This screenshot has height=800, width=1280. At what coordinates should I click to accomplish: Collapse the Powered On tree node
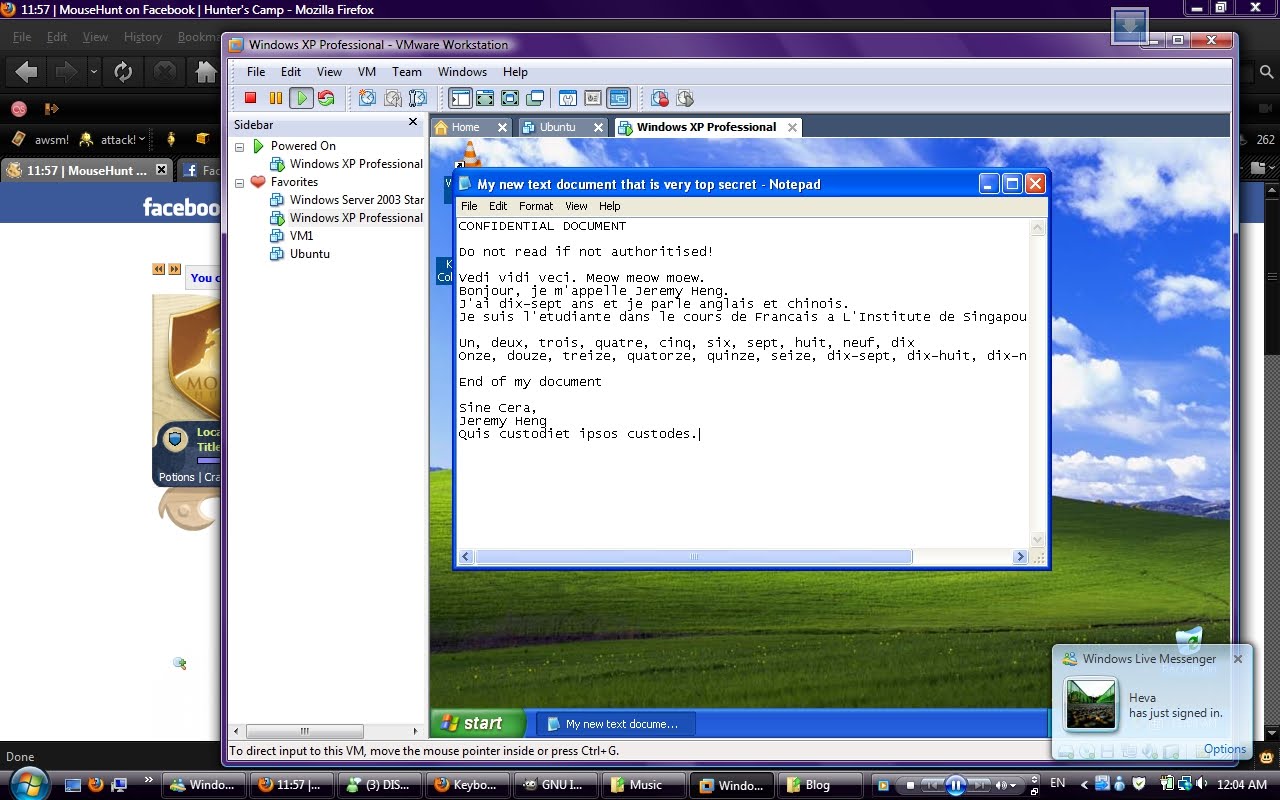[x=240, y=147]
